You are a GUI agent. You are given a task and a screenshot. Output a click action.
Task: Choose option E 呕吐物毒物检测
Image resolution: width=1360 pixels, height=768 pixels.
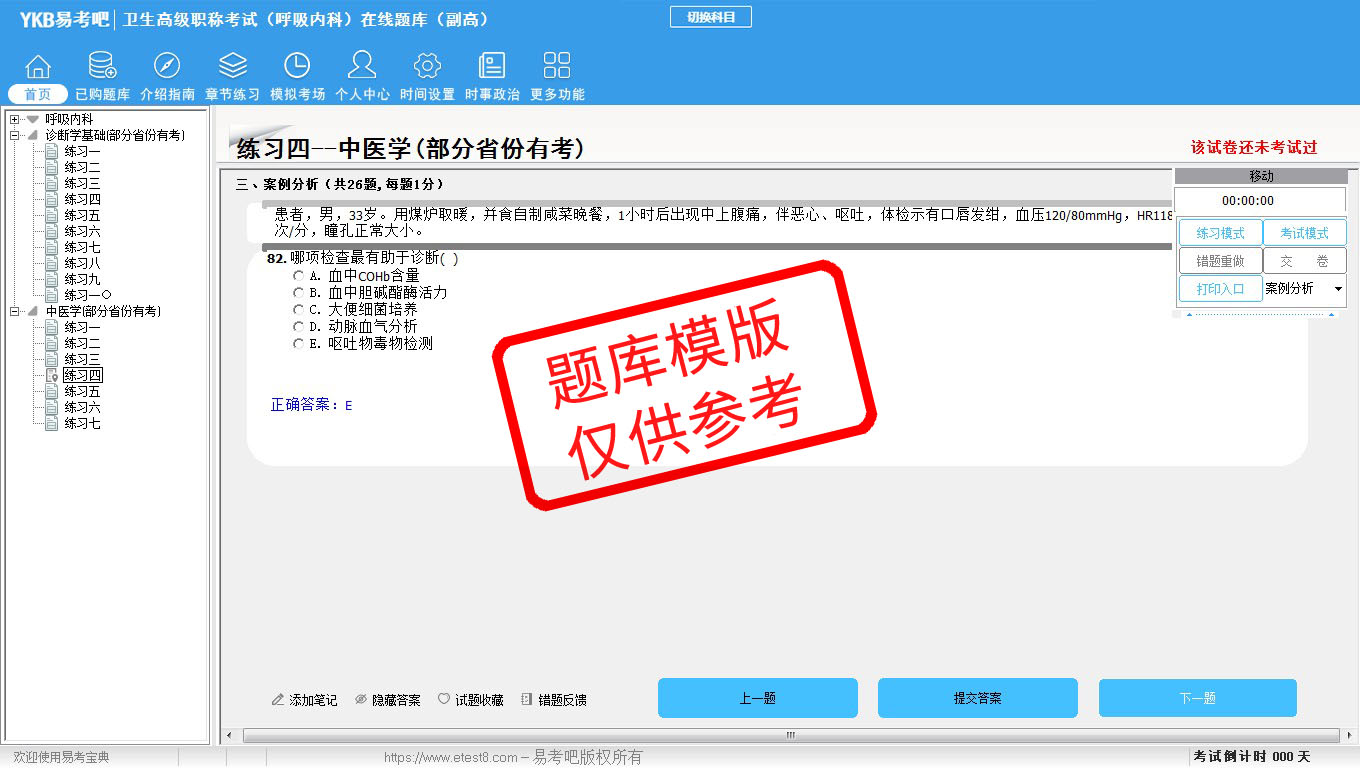[298, 344]
